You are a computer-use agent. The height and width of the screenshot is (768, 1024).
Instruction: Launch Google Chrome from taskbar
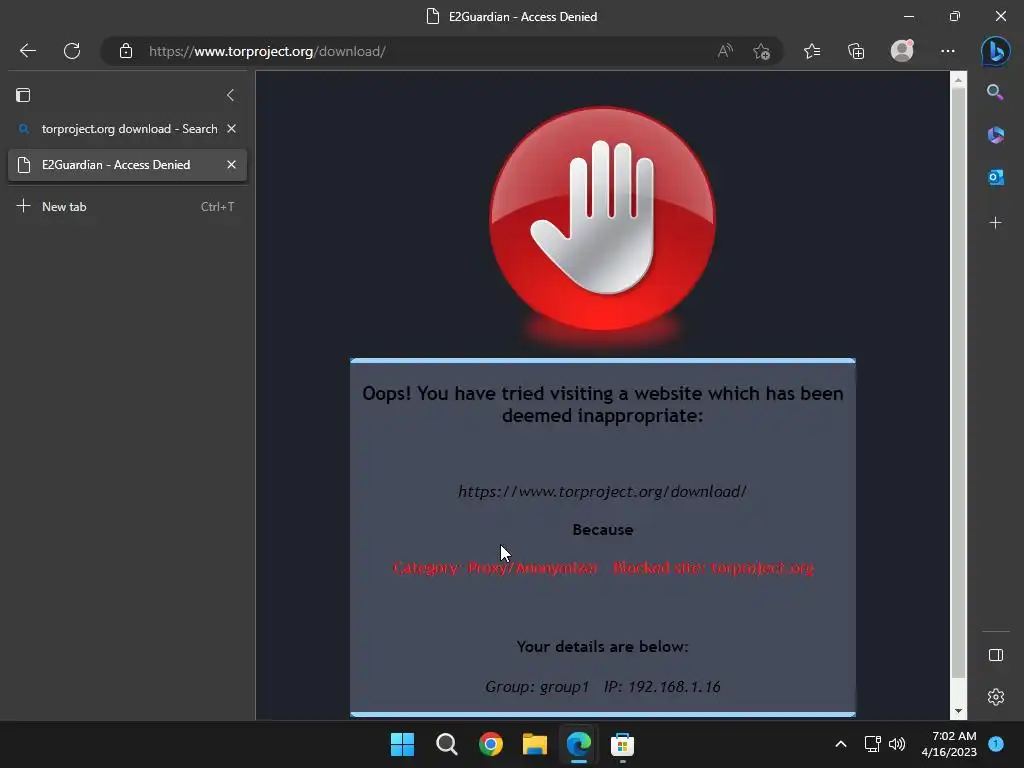[490, 744]
